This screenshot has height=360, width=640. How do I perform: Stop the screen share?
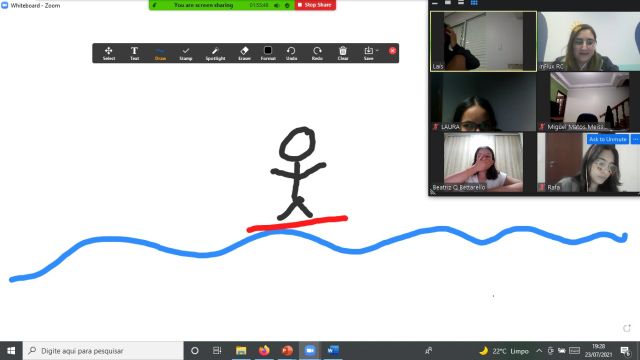[315, 5]
